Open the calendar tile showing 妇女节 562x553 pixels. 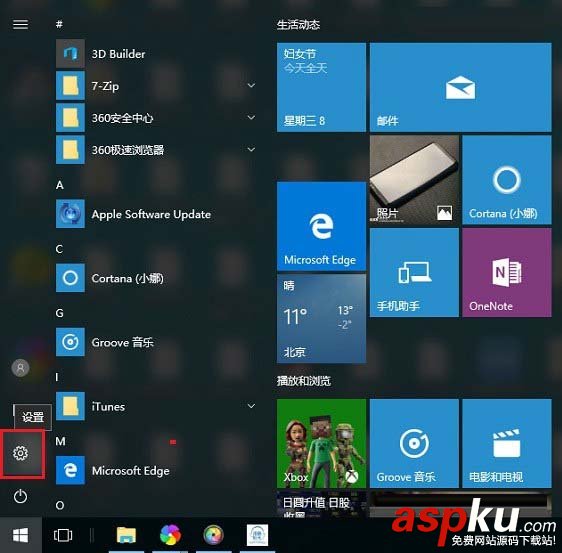(321, 87)
